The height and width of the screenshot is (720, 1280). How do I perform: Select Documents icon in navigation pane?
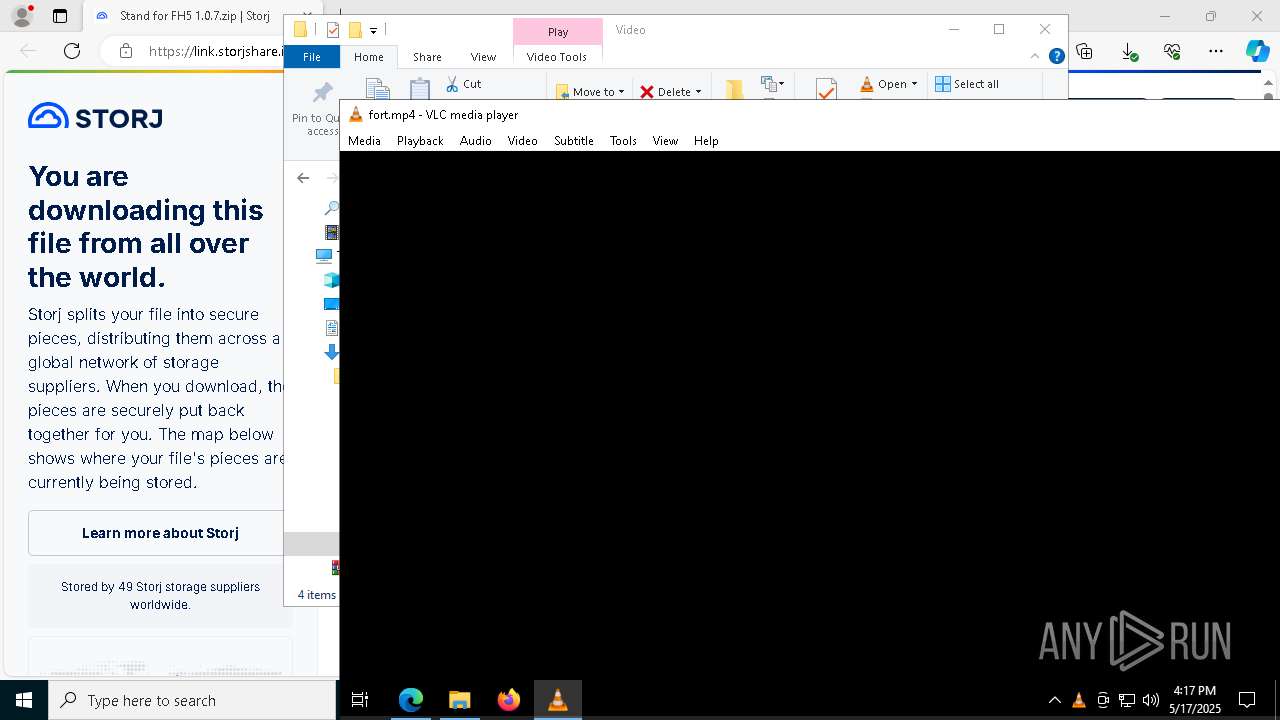coord(332,328)
